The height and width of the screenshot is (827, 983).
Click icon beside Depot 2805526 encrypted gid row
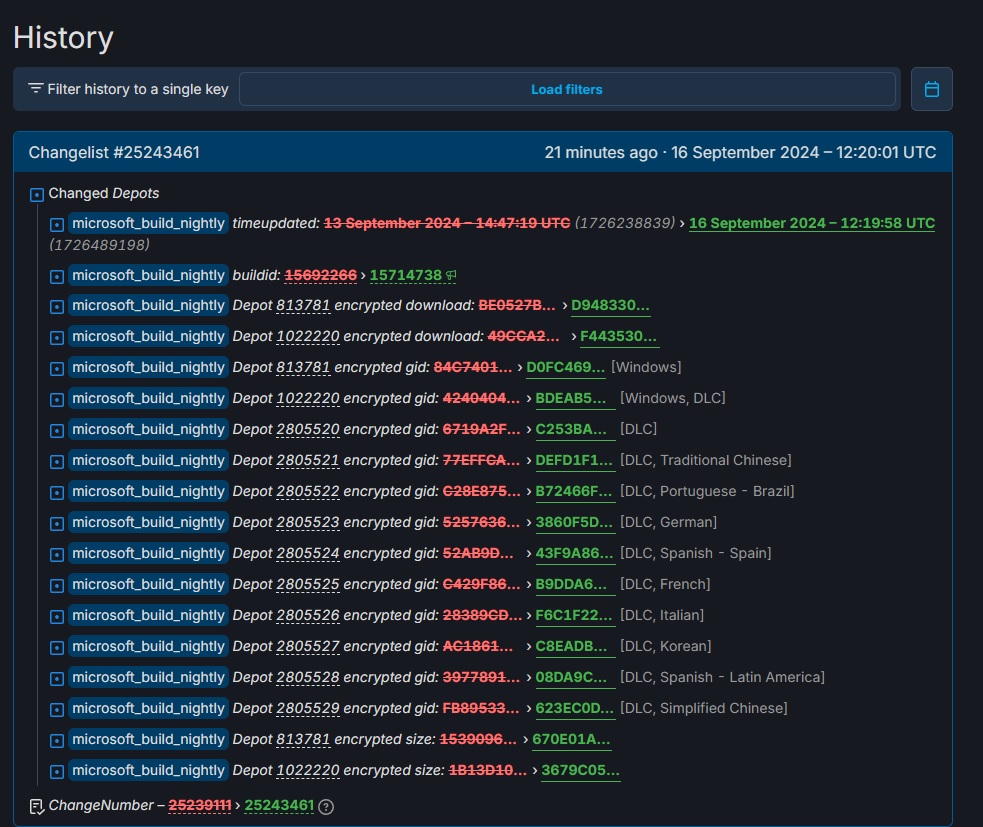tap(57, 617)
